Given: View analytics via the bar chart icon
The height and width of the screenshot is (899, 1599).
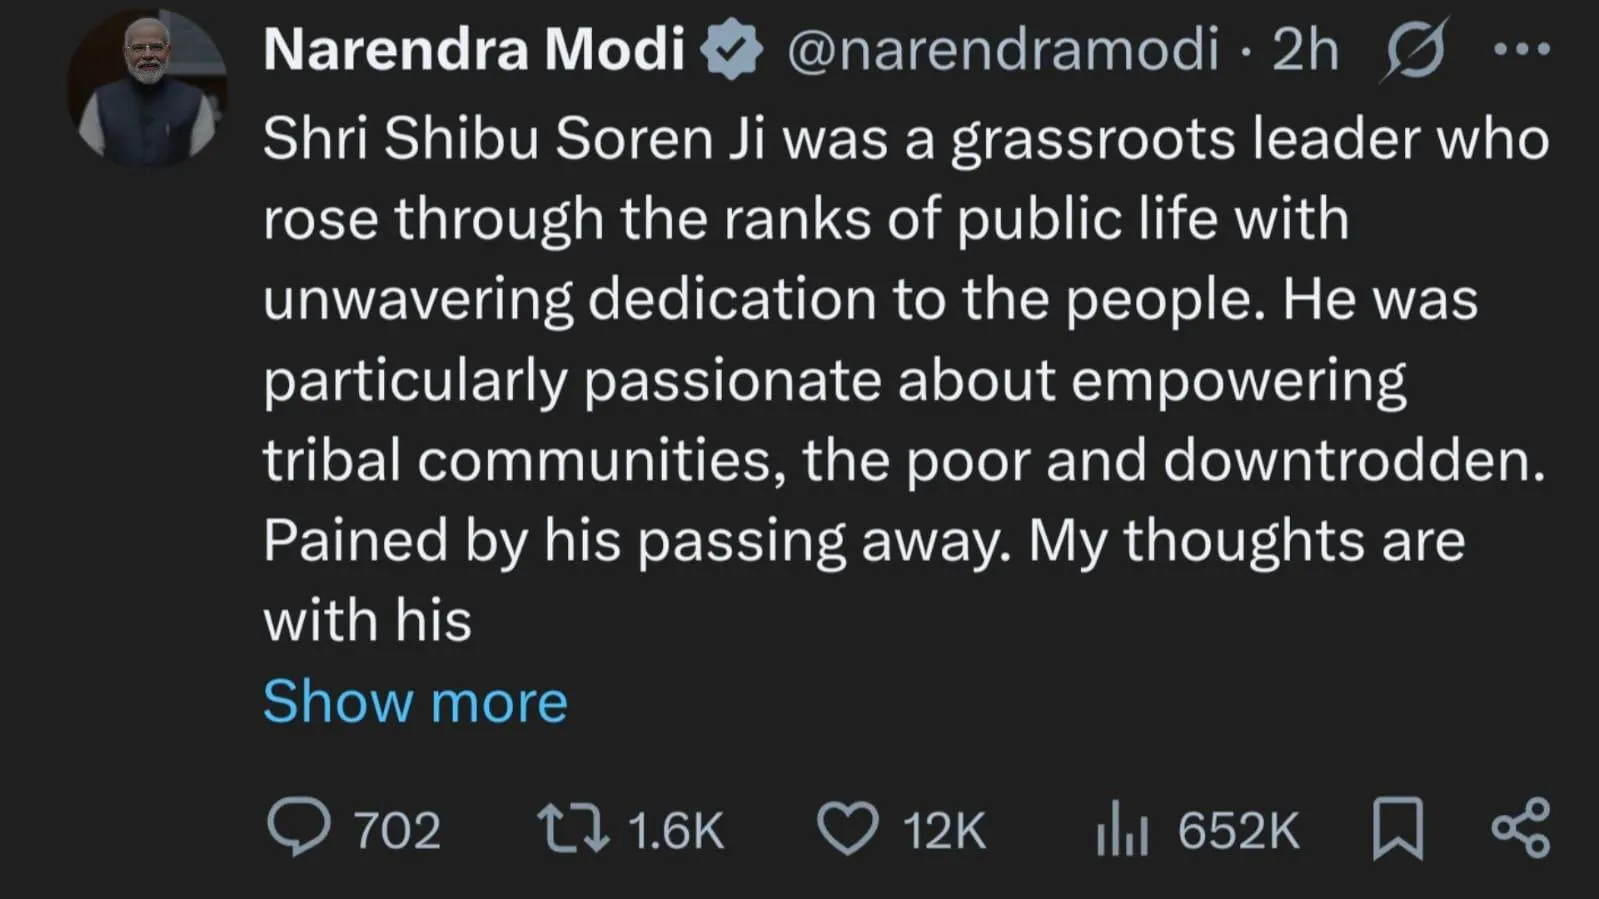Looking at the screenshot, I should tap(1121, 831).
